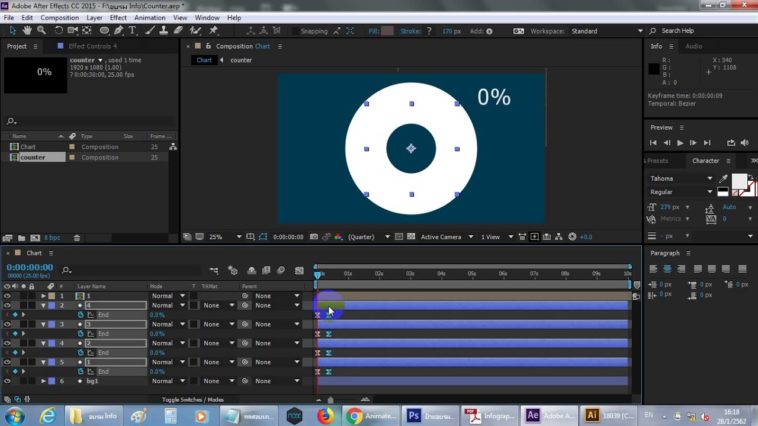The image size is (758, 426).
Task: Click the white fill color swatch
Action: click(x=739, y=180)
